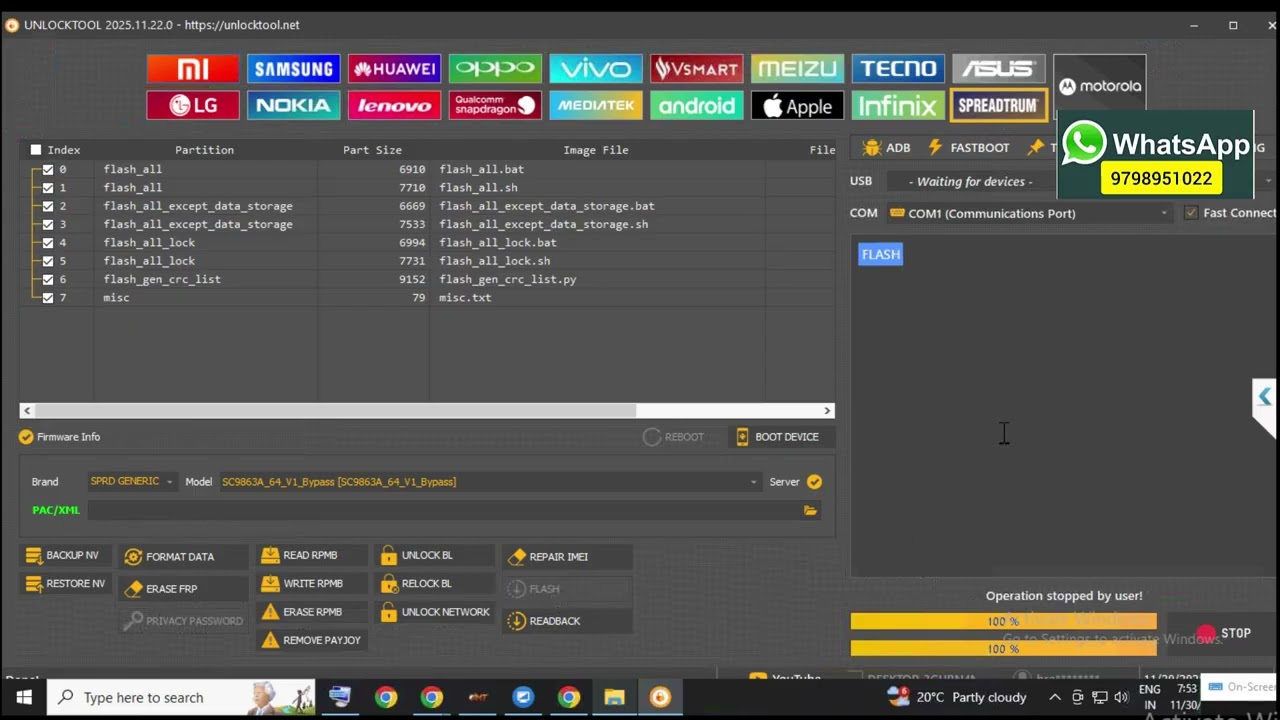Click the RESTORE NV button
The height and width of the screenshot is (720, 1280).
coord(66,584)
